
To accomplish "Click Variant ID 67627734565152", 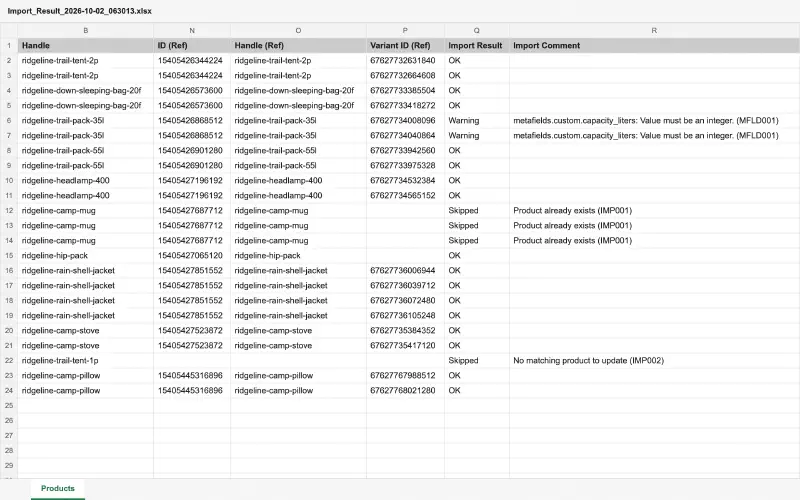I will pyautogui.click(x=403, y=195).
